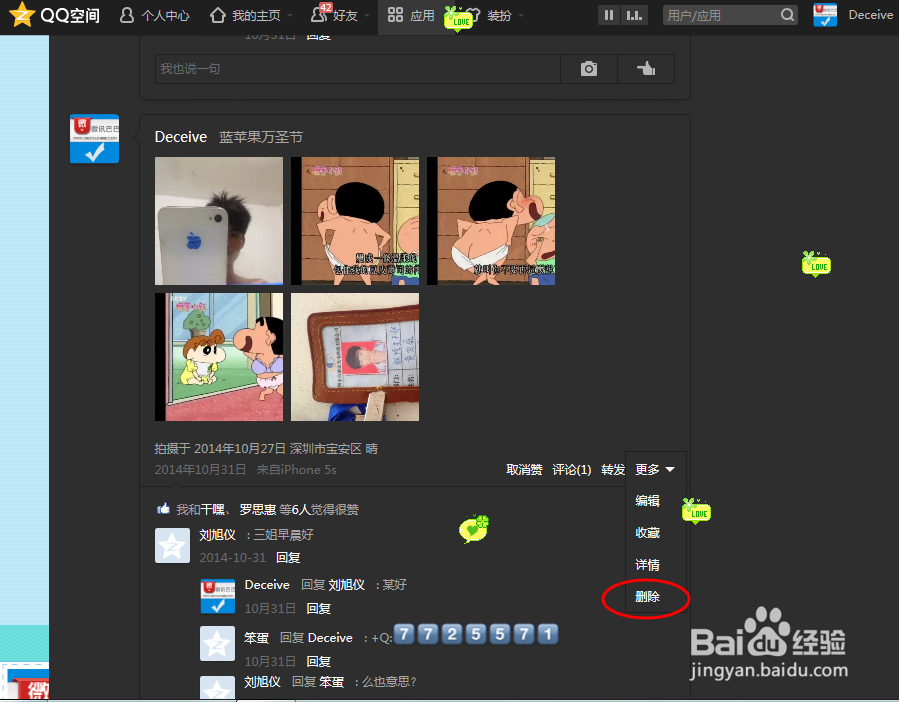Open the Shin-chan bikini garden thumbnail
899x702 pixels.
click(x=219, y=357)
